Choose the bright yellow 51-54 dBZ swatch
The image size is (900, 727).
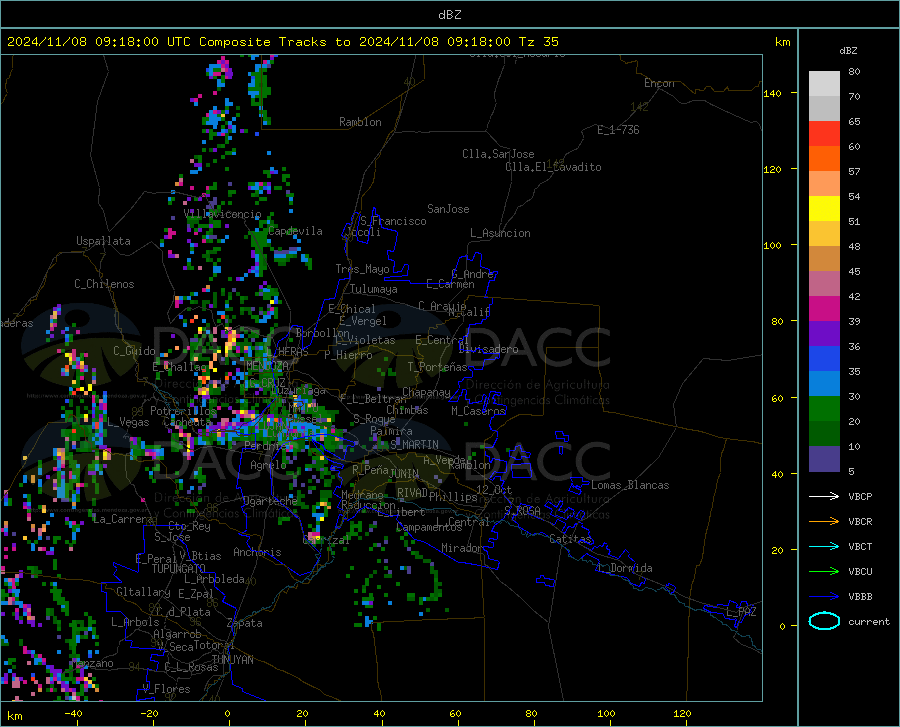click(x=824, y=209)
